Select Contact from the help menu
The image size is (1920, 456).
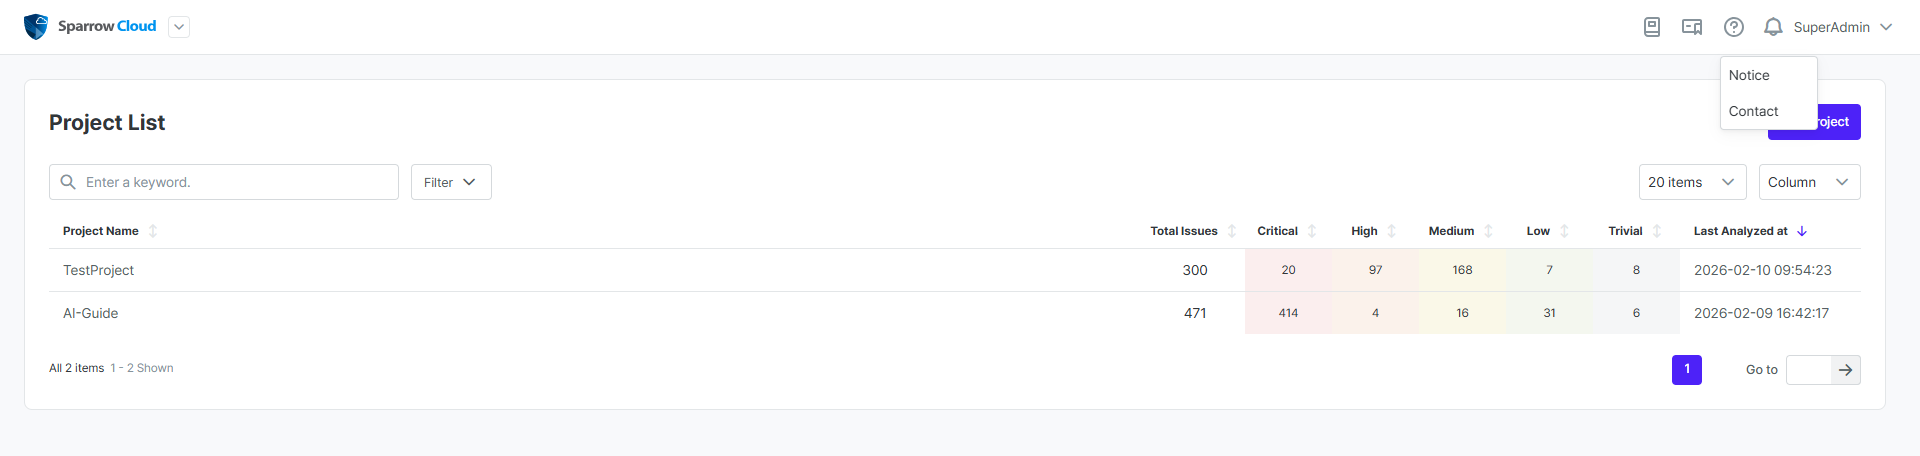[1753, 111]
